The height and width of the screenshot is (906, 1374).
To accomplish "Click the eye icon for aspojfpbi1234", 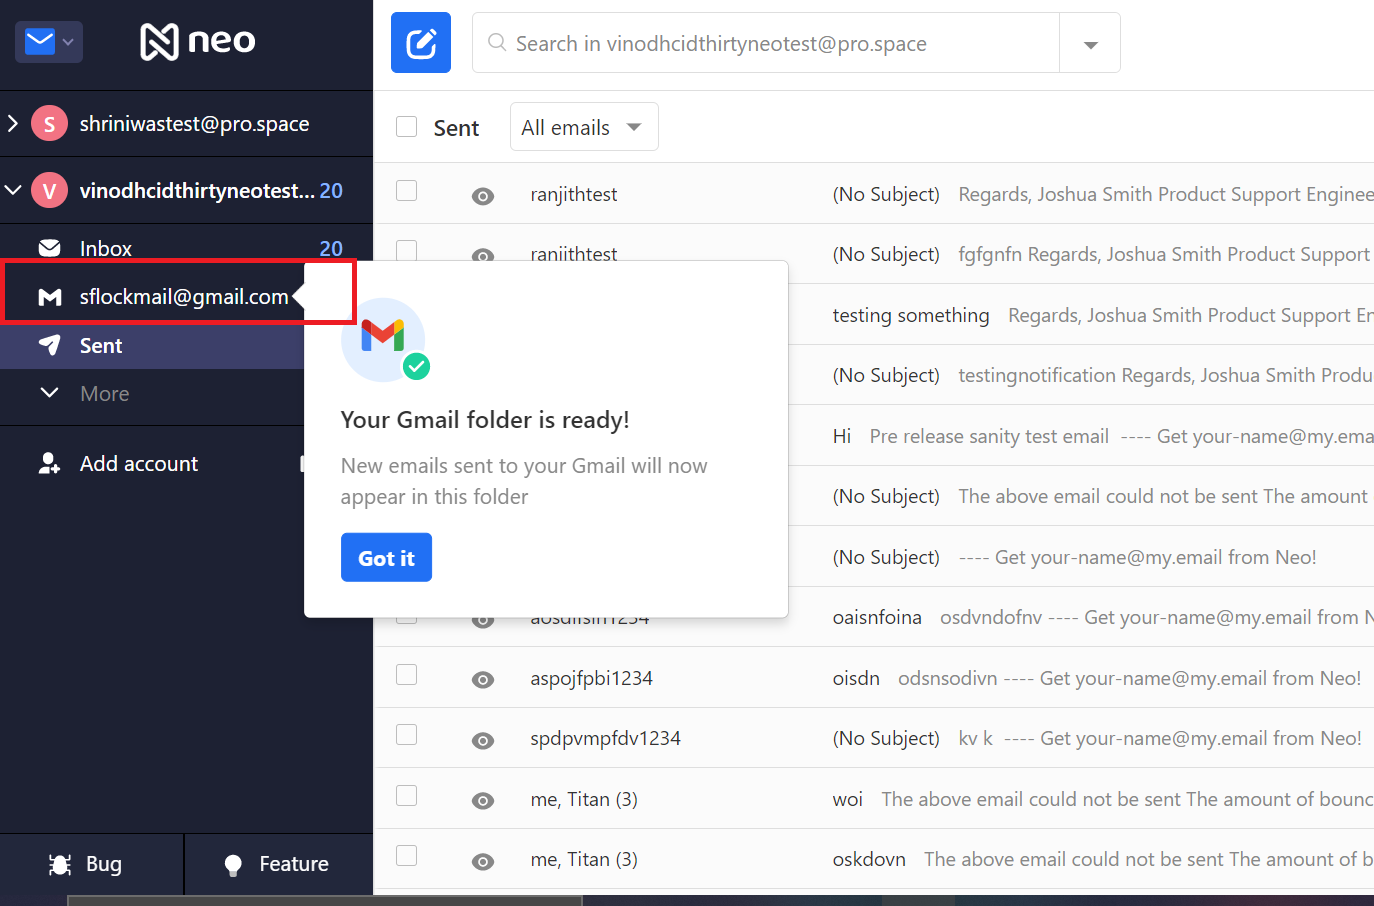I will [483, 680].
